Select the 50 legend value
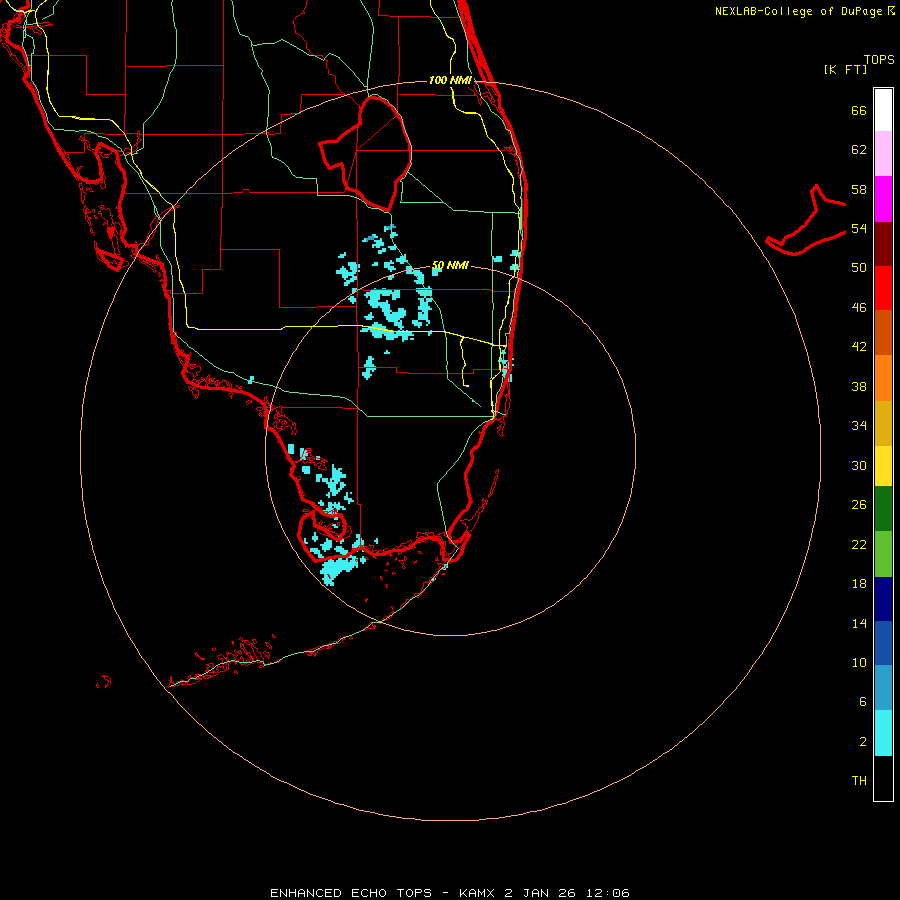 (859, 267)
